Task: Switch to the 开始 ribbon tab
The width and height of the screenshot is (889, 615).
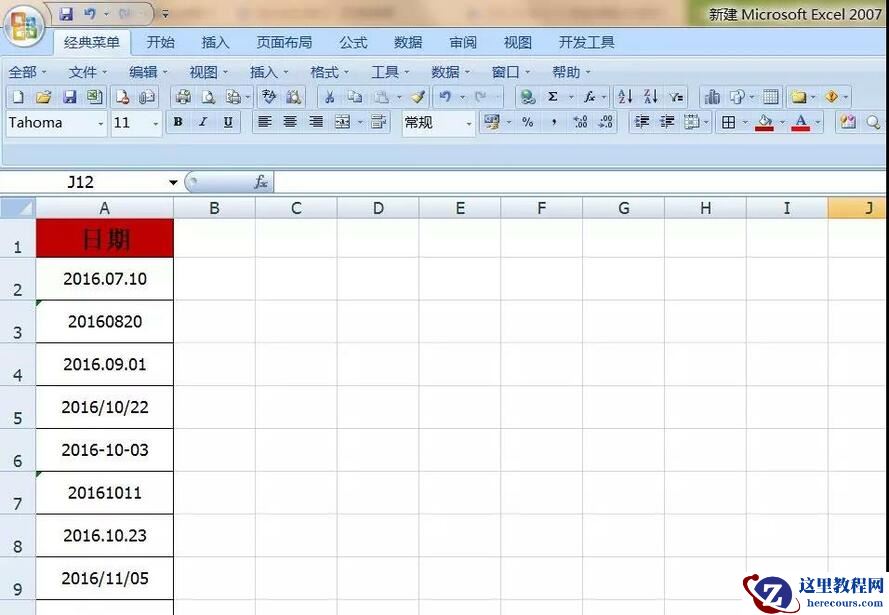Action: [160, 42]
